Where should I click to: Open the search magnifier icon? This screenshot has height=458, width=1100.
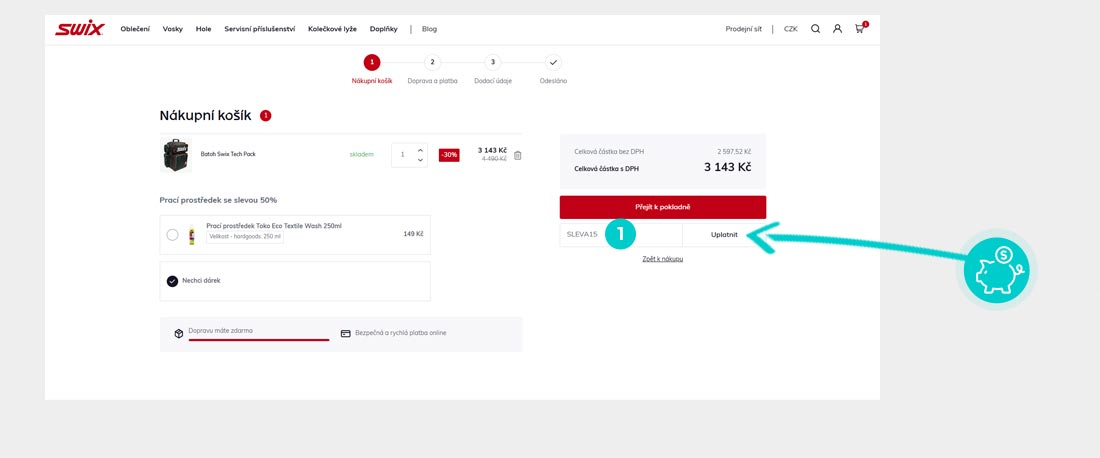[x=815, y=29]
